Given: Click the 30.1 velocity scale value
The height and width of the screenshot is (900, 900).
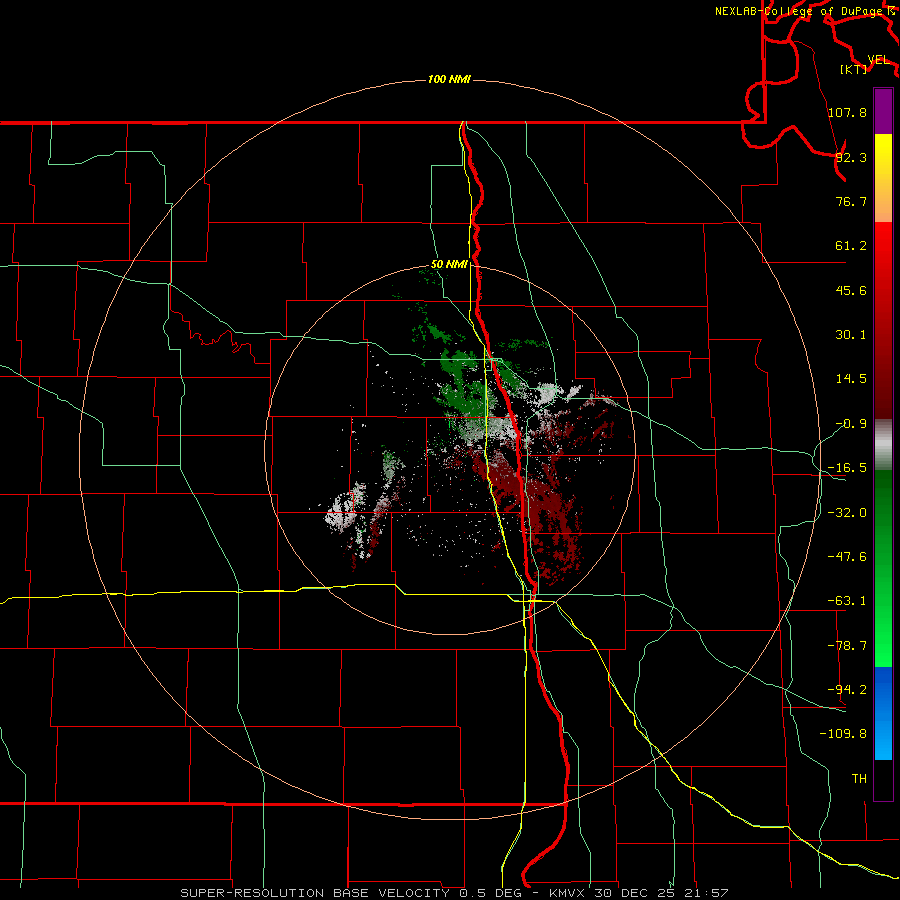Looking at the screenshot, I should tap(851, 335).
